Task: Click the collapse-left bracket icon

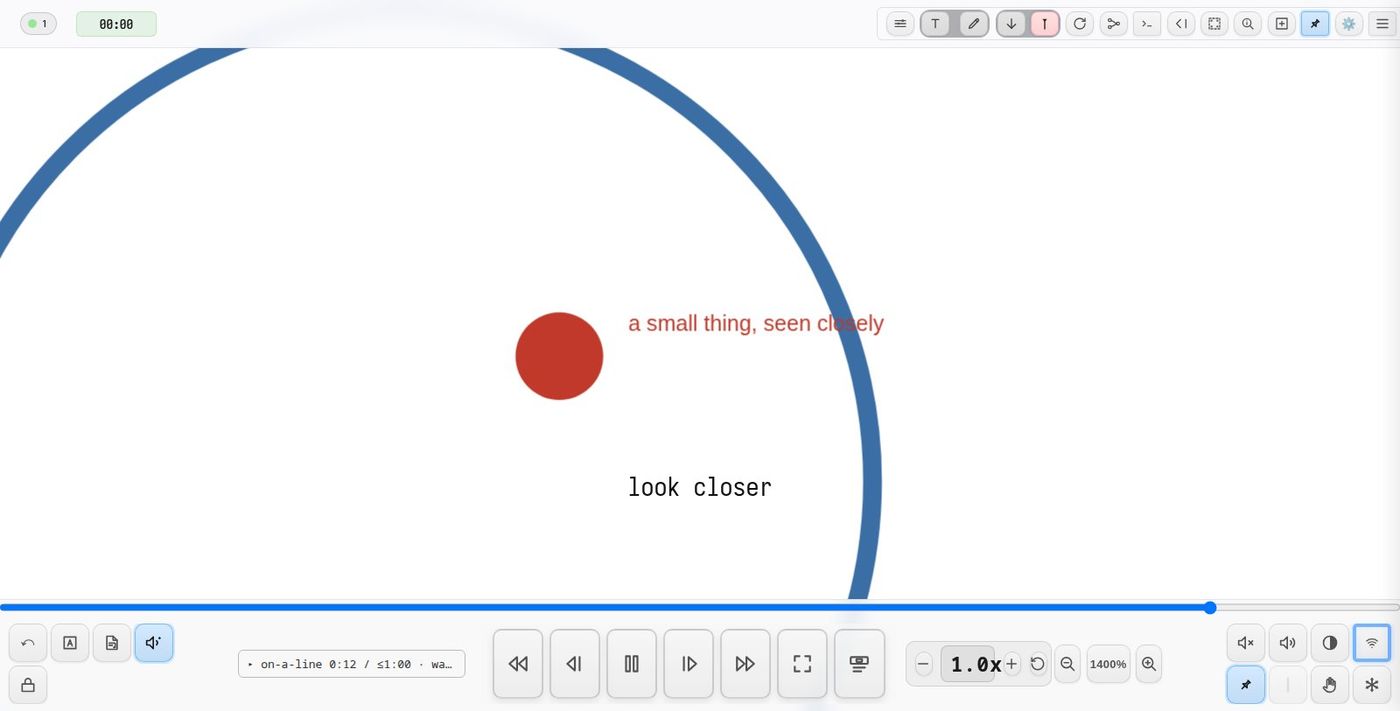Action: point(1181,24)
